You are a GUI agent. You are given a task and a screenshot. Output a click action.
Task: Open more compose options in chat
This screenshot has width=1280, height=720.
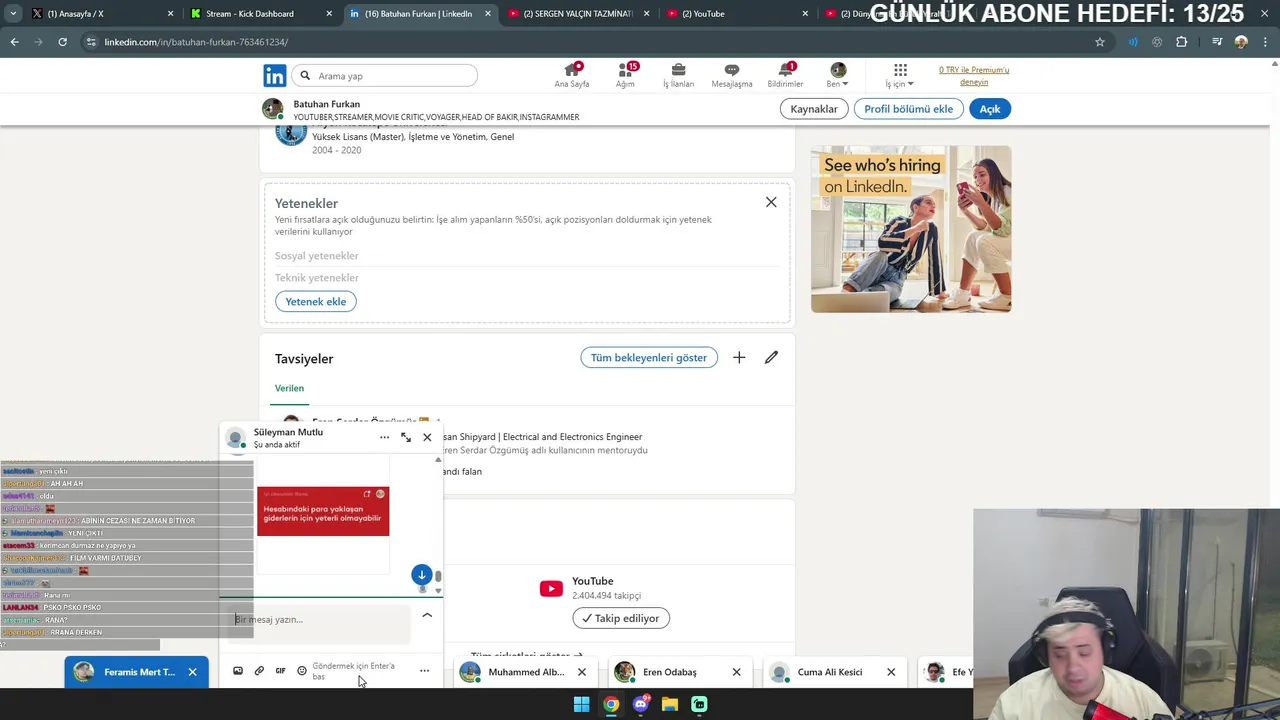424,671
